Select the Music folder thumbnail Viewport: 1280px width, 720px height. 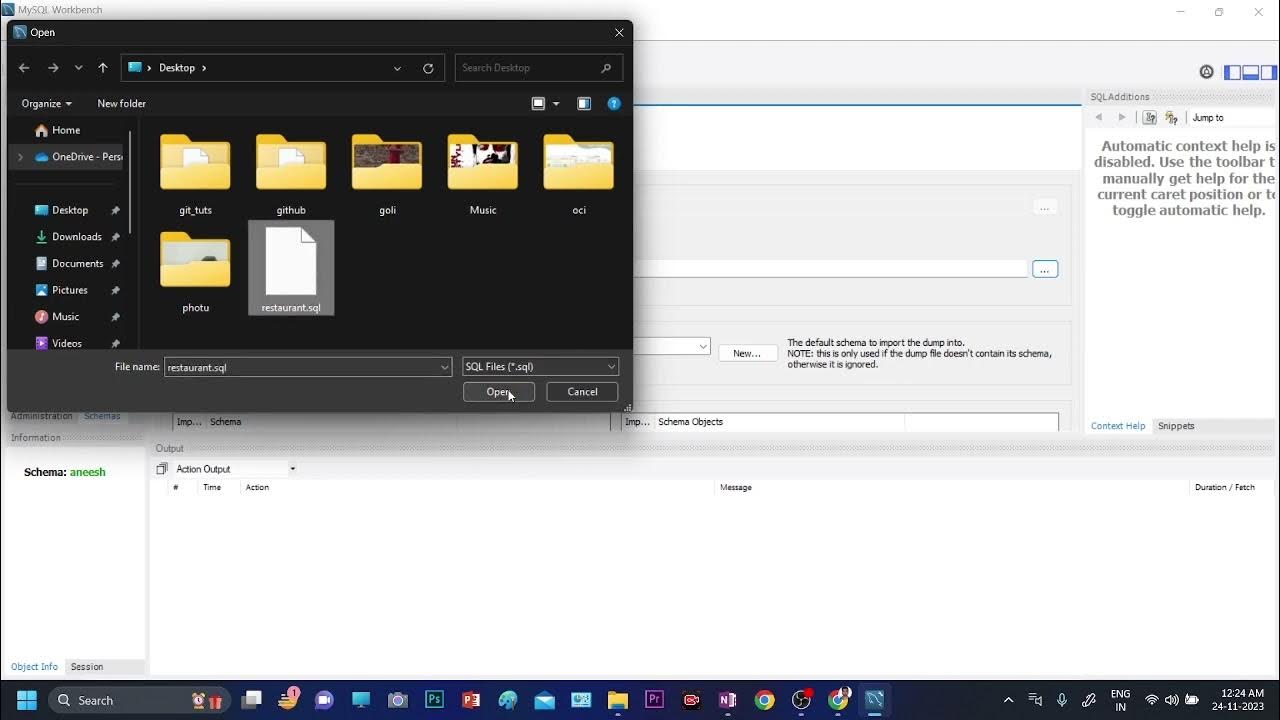pyautogui.click(x=483, y=174)
